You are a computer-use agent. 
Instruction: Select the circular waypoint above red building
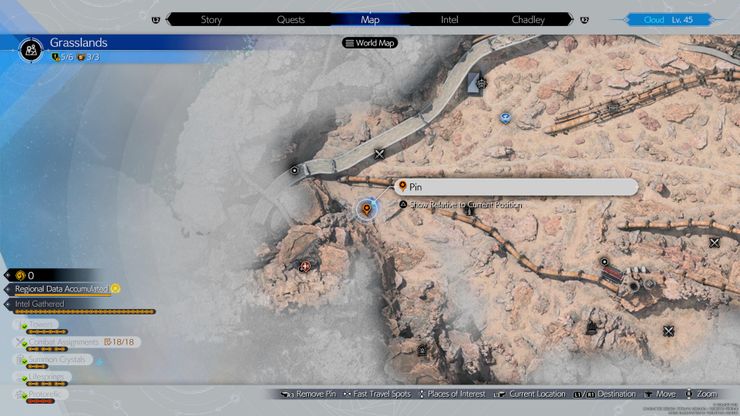(604, 262)
